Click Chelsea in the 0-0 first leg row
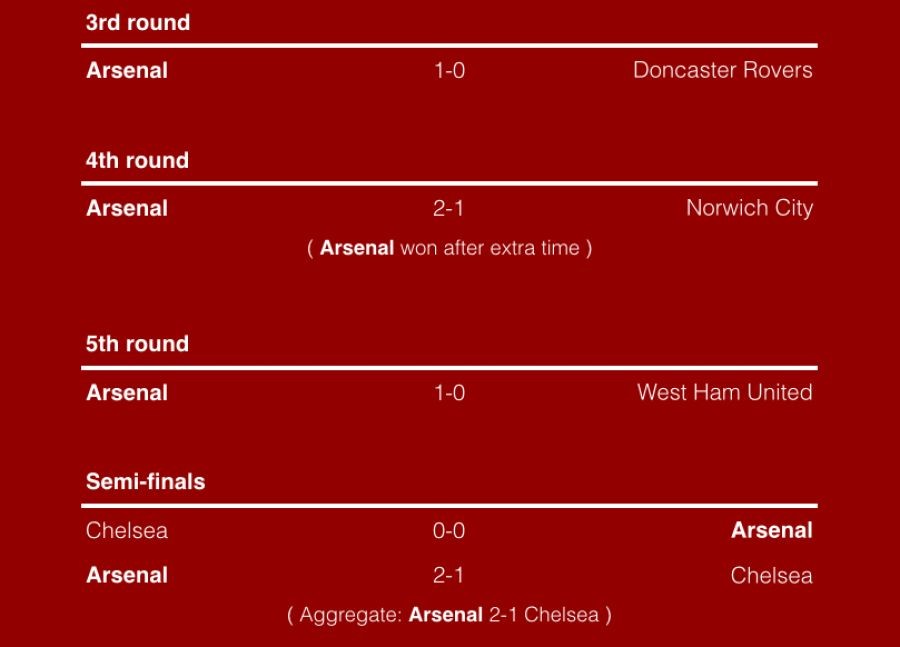 click(x=127, y=530)
